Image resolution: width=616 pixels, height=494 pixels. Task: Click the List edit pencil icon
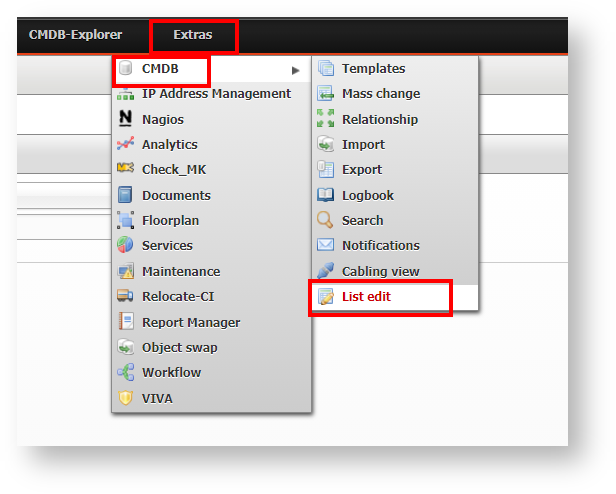pyautogui.click(x=326, y=296)
